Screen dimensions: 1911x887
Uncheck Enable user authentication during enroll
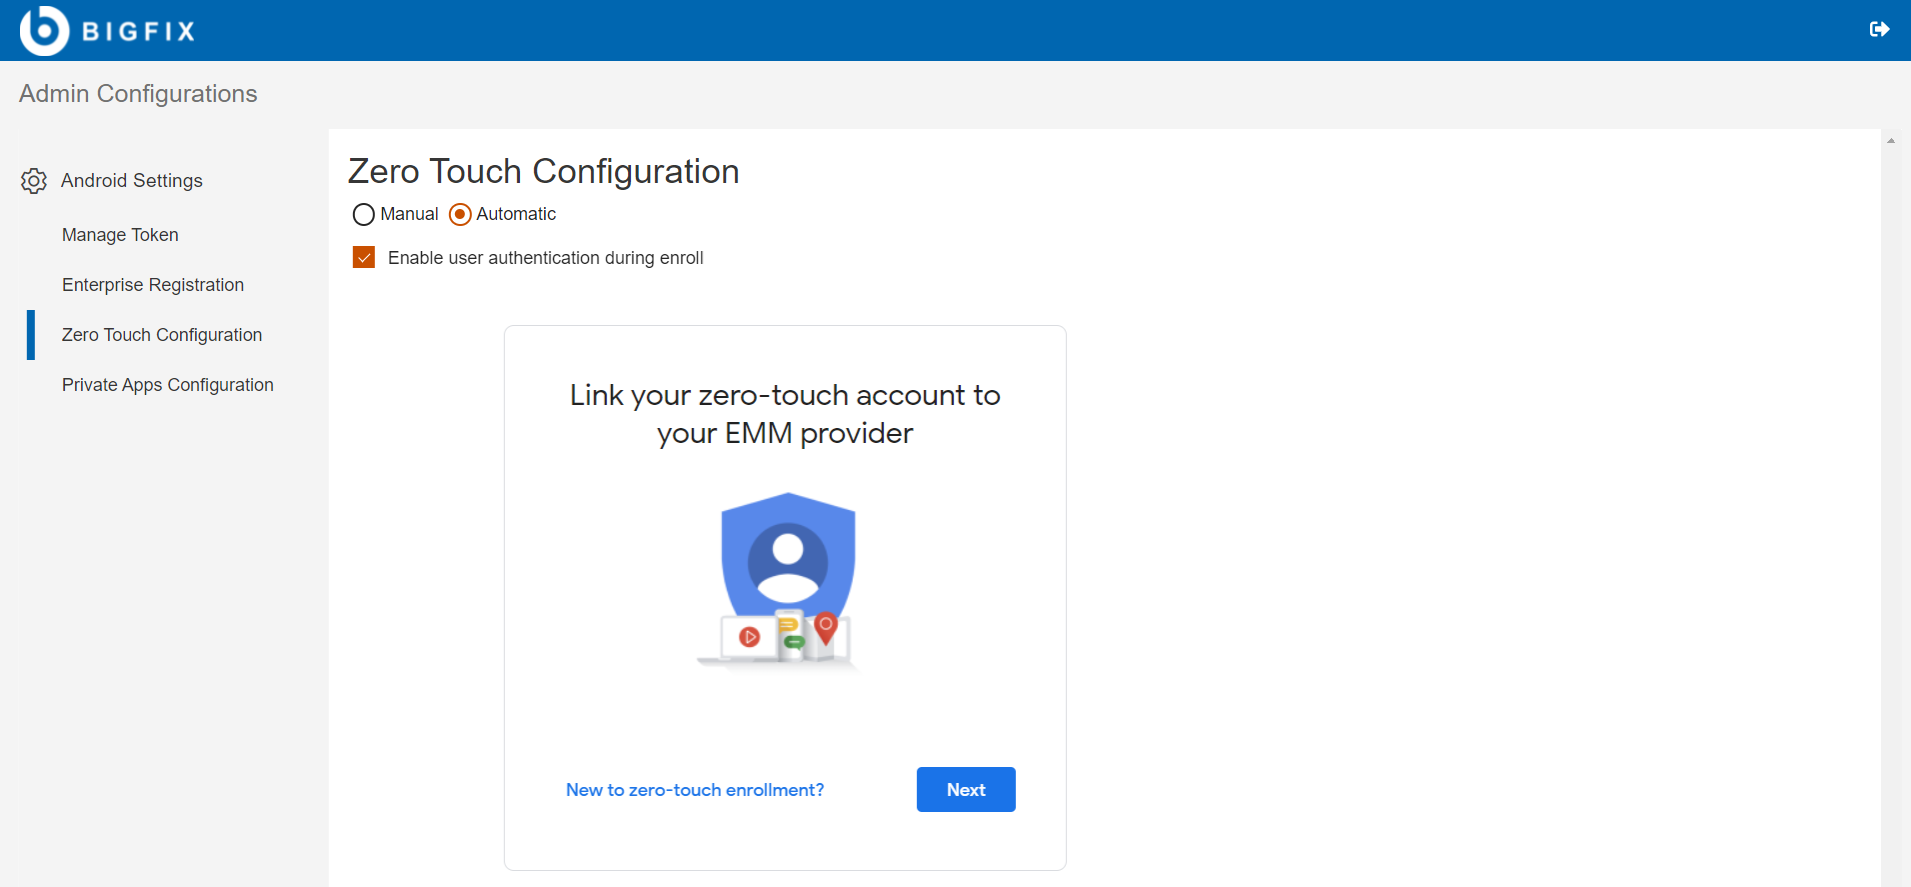[364, 258]
